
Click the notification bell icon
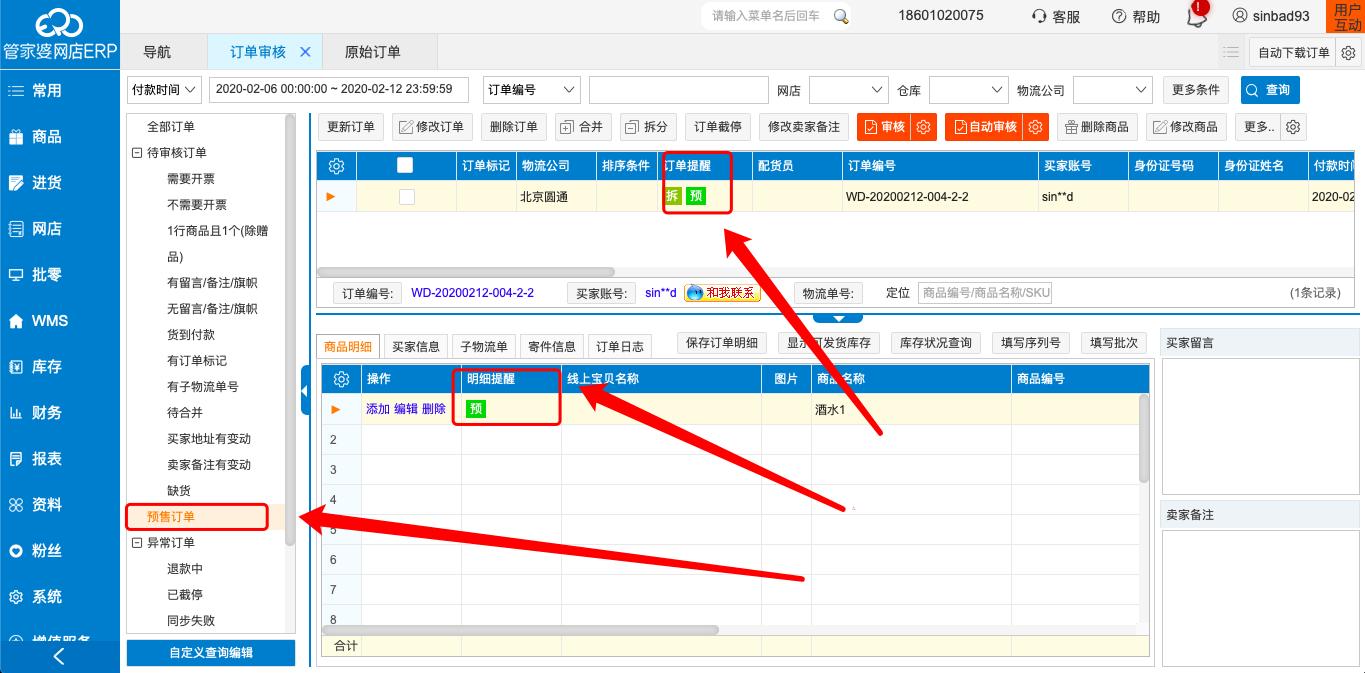1195,17
